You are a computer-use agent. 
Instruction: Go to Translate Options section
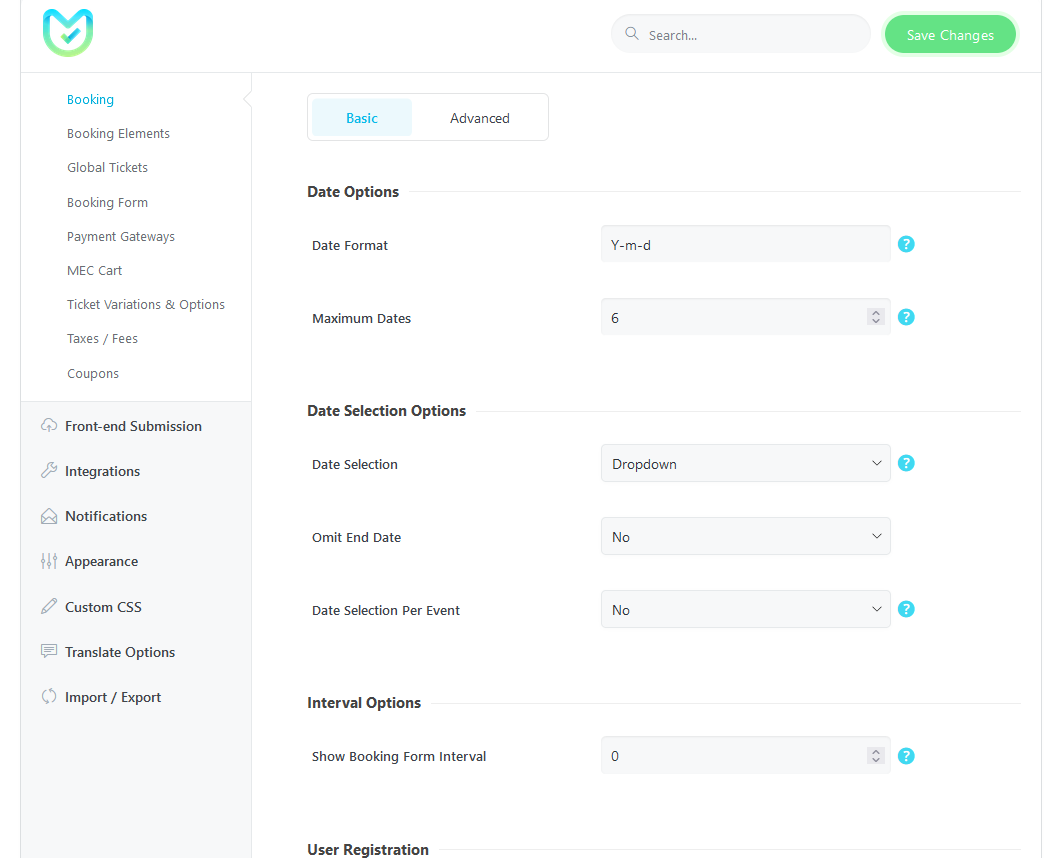pos(120,652)
